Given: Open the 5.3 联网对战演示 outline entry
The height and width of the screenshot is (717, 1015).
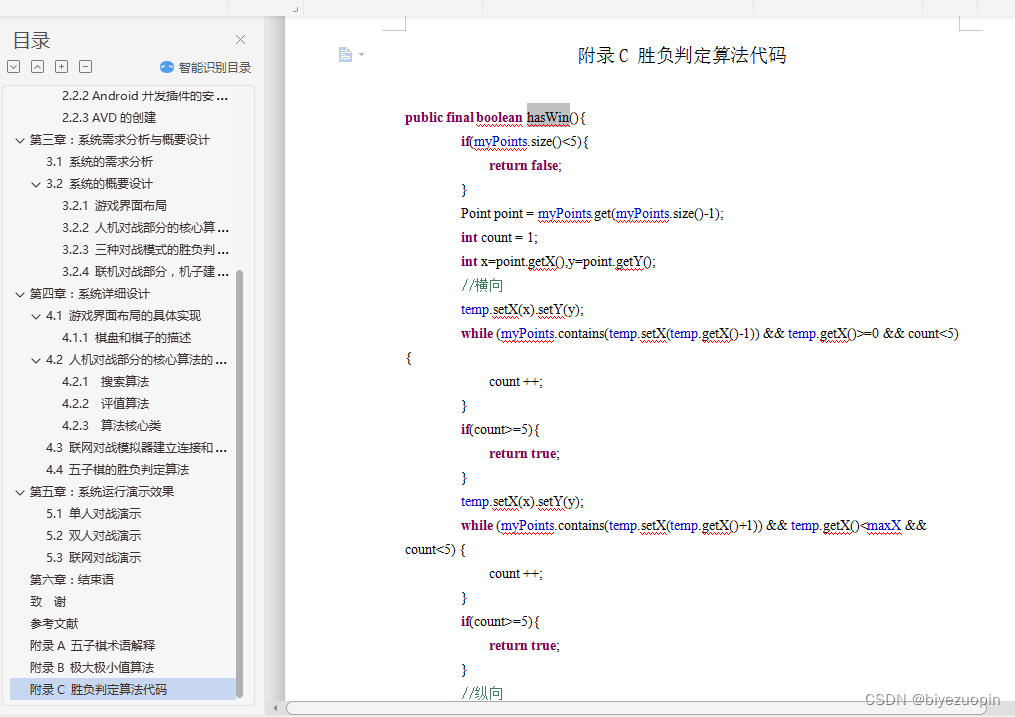Looking at the screenshot, I should tap(93, 557).
